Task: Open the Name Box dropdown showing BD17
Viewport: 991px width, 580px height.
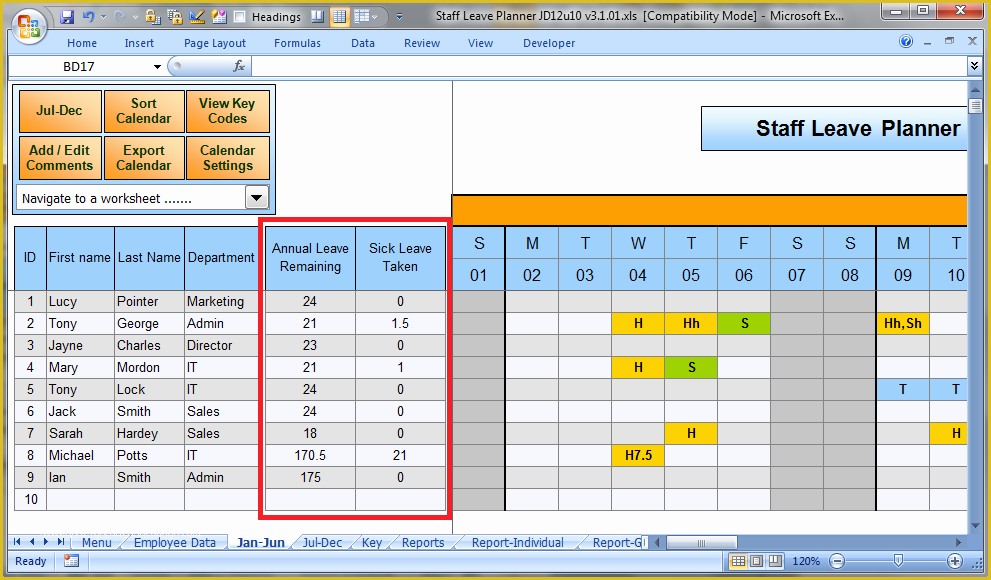Action: tap(157, 66)
